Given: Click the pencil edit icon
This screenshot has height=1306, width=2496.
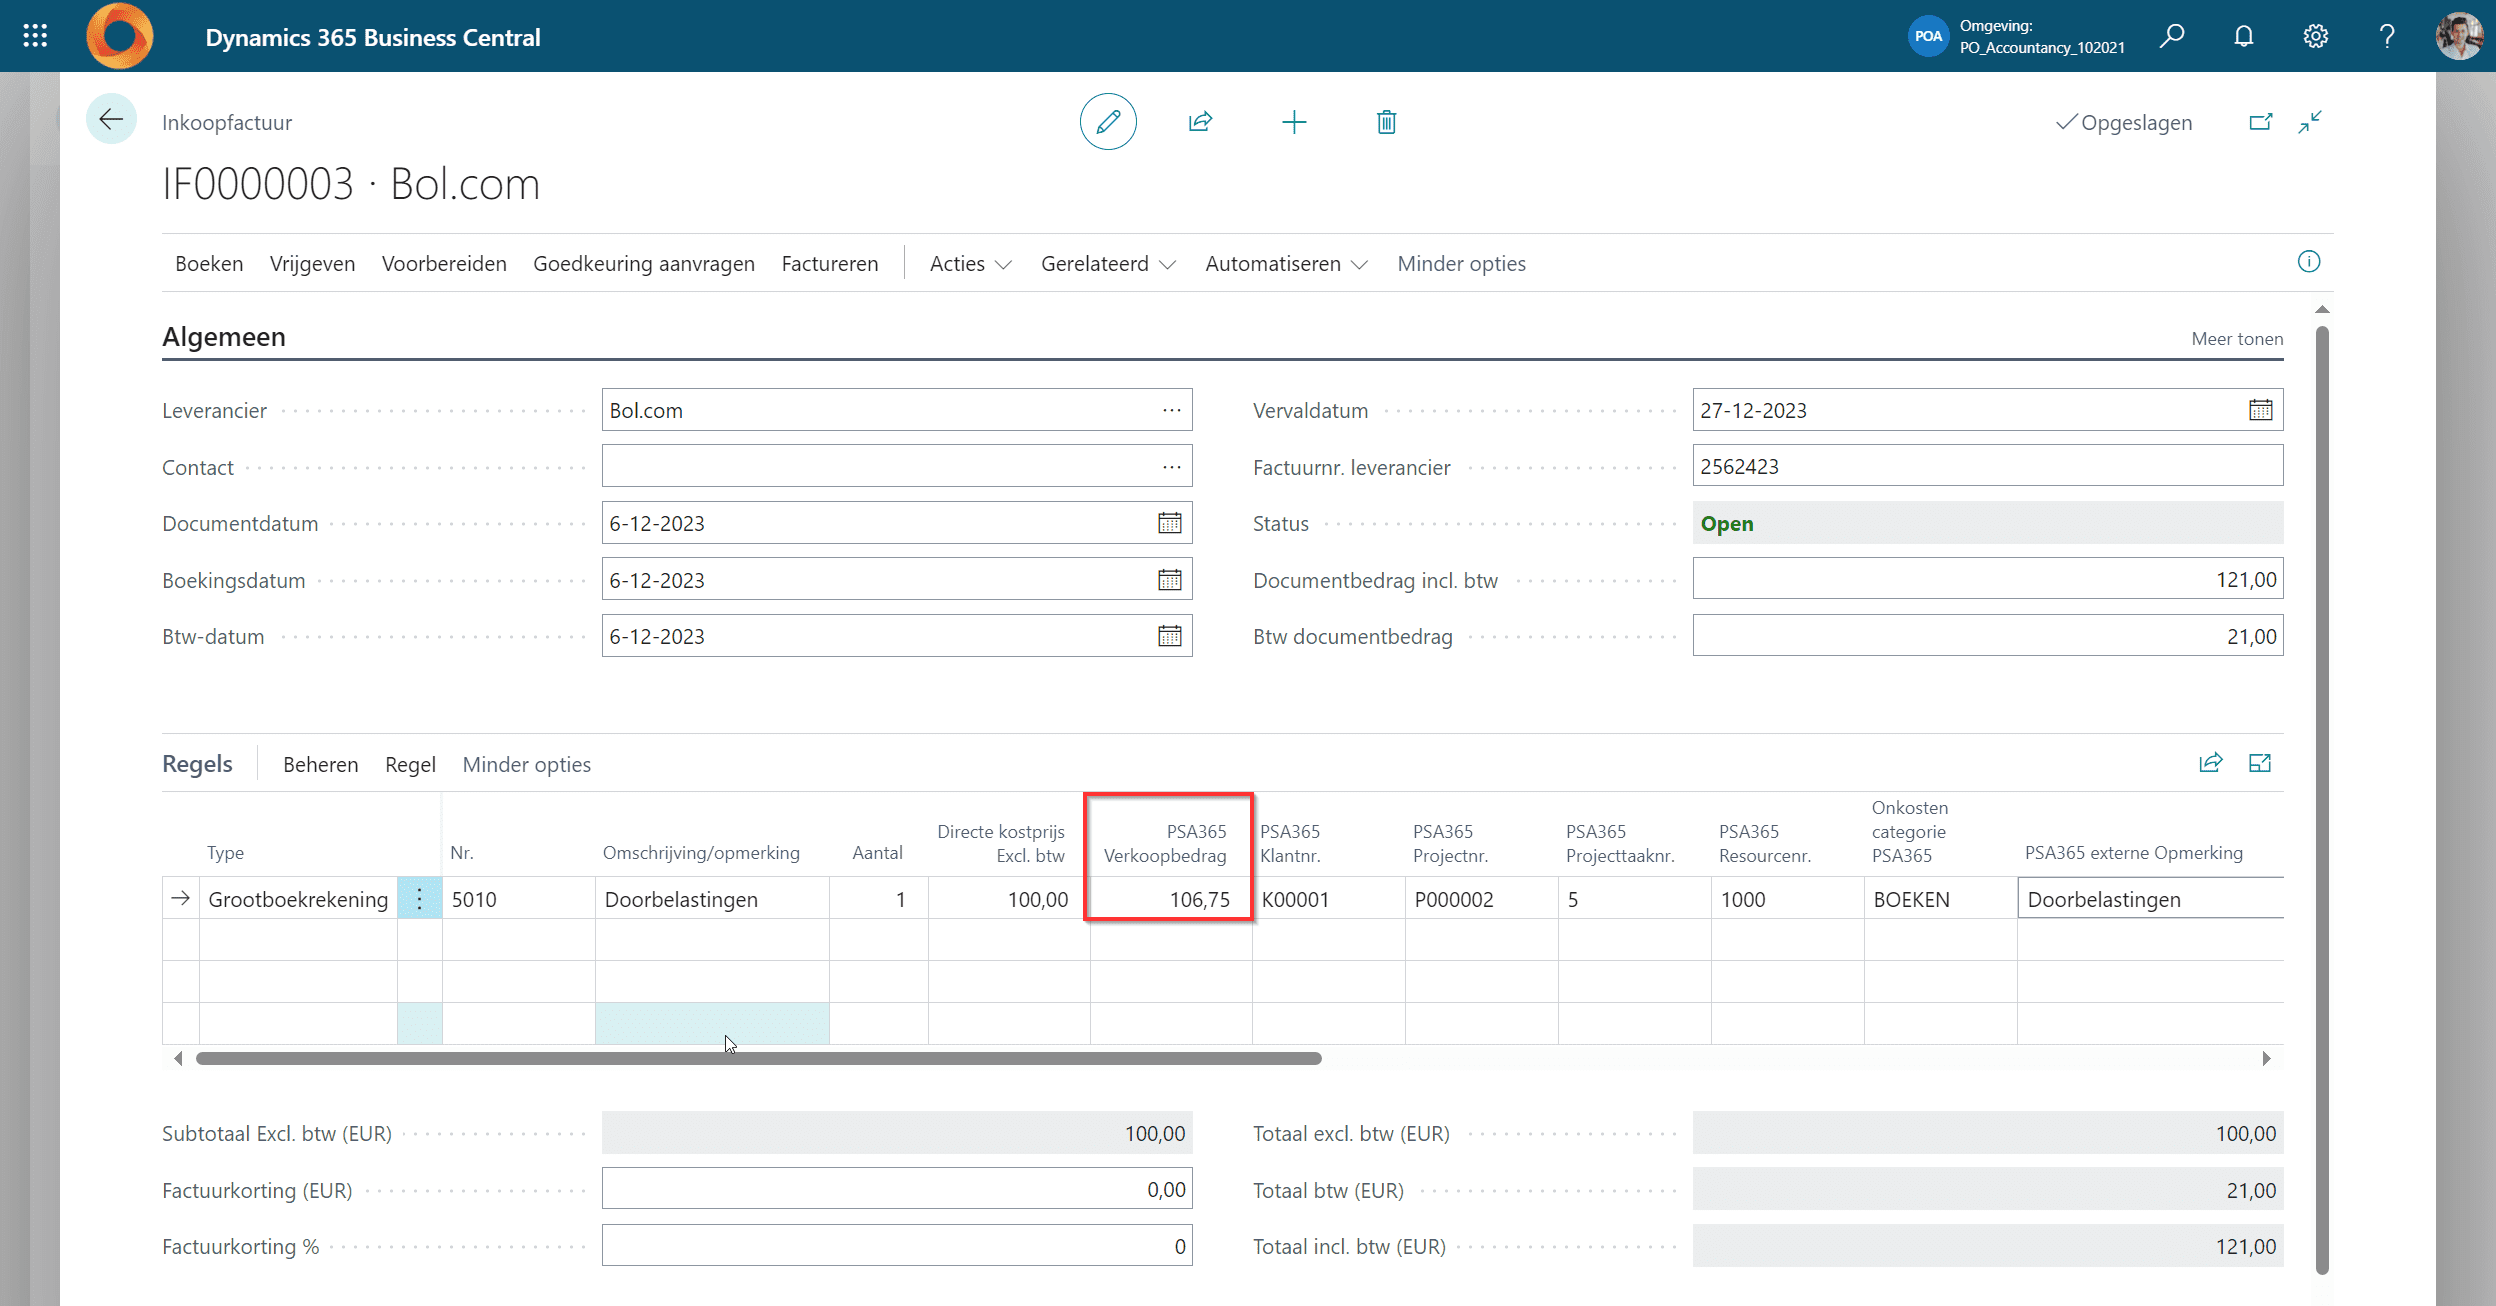Looking at the screenshot, I should point(1108,122).
